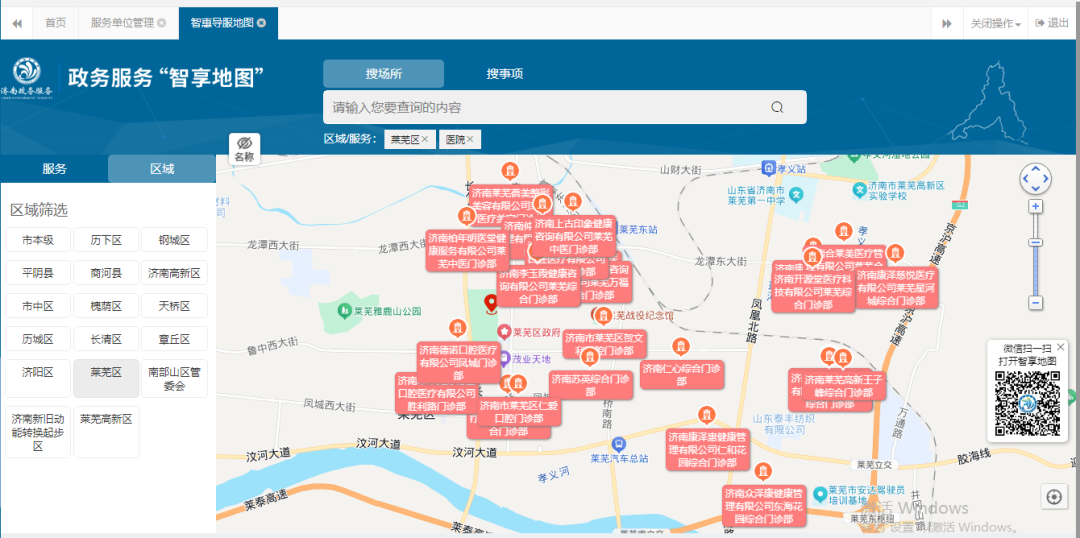Open 济南市莱芜区仁爱口腔门诊部 label
1080x538 pixels.
[519, 412]
